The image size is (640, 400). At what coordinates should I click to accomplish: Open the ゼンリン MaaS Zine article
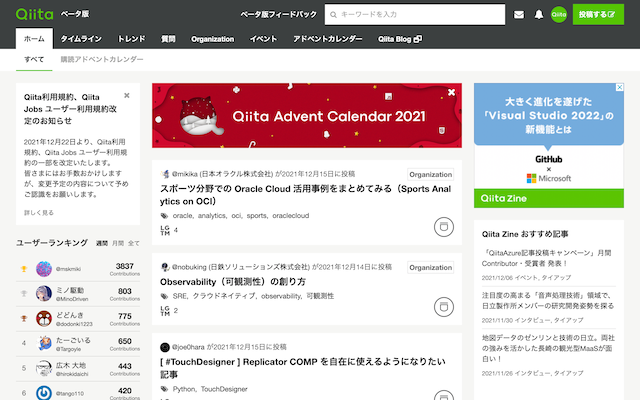548,348
